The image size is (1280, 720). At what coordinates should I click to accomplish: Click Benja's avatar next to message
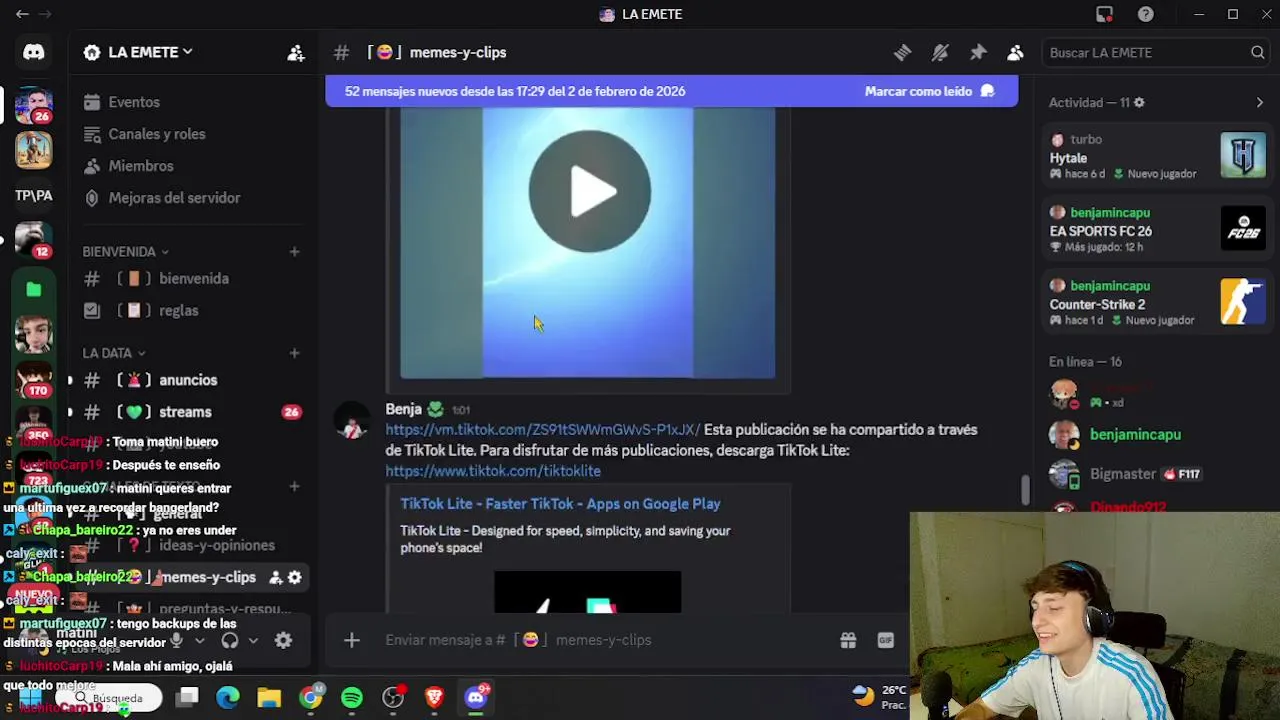coord(351,422)
